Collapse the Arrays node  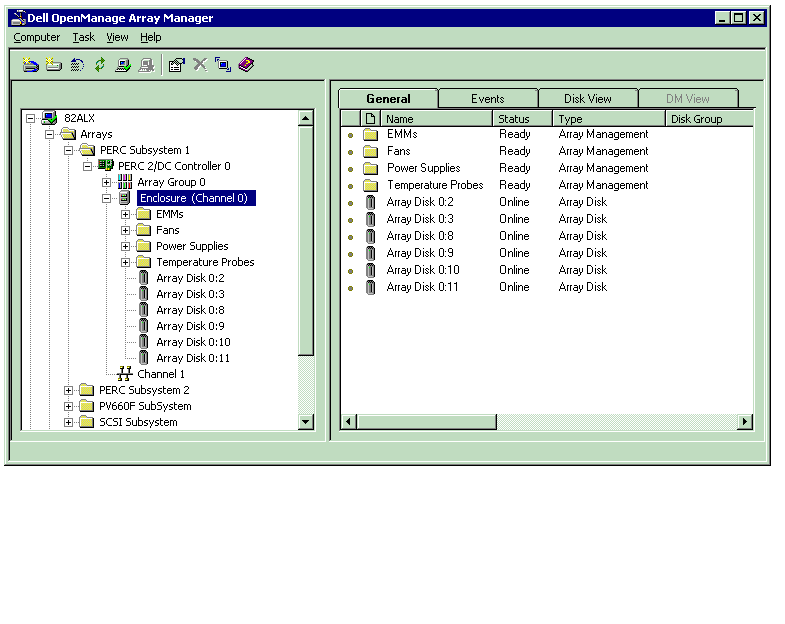50,134
